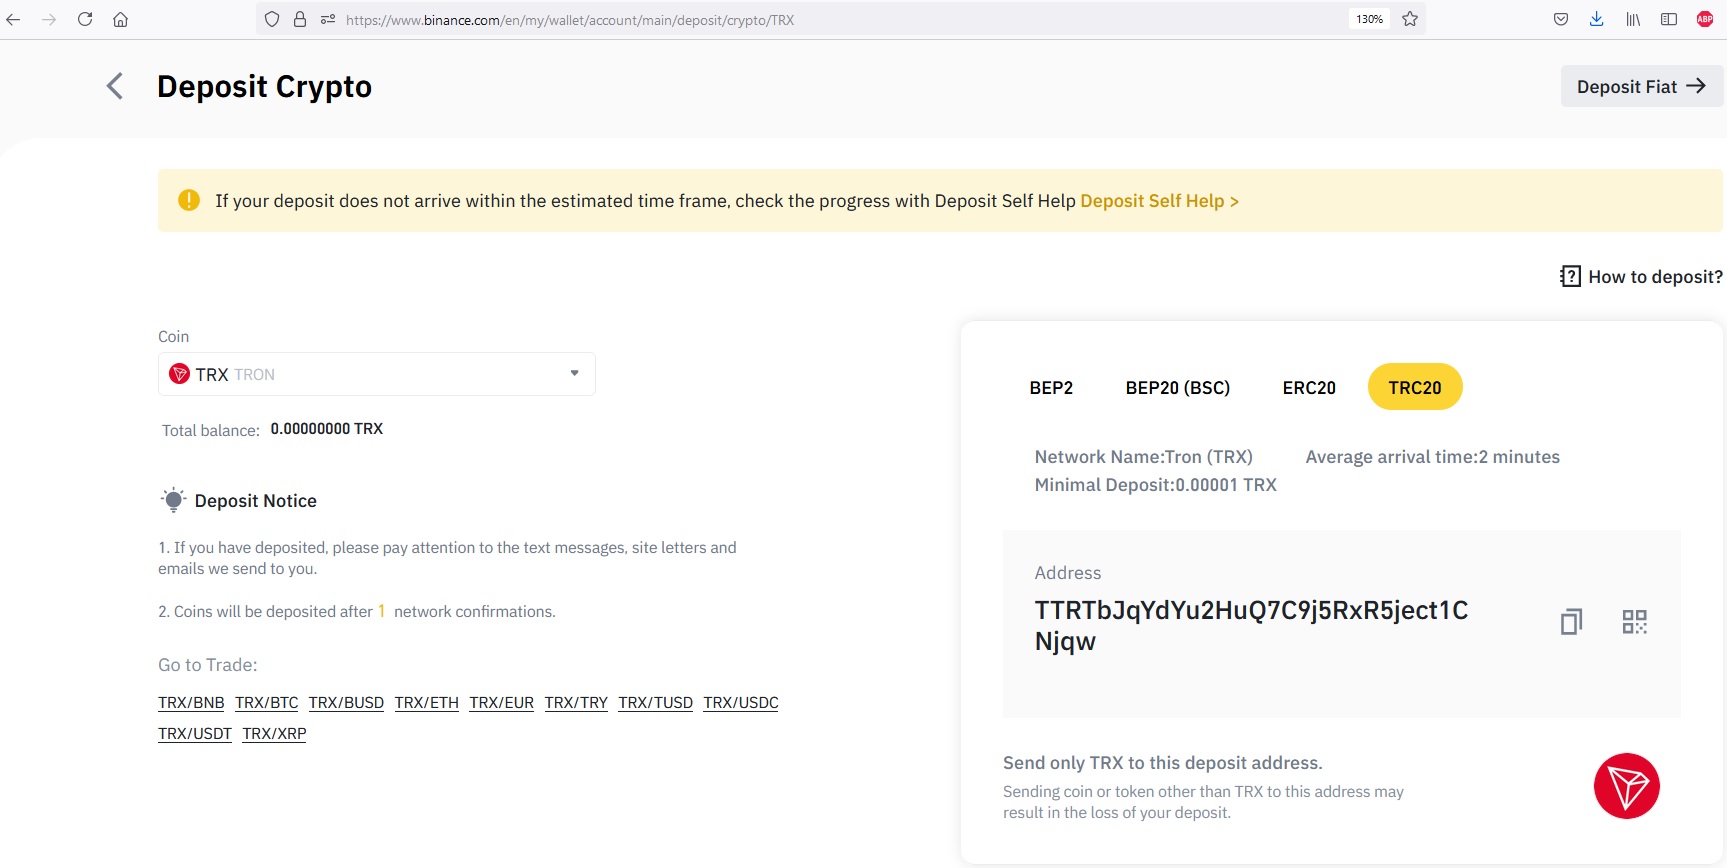
Task: Click the coin dropdown arrow
Action: point(575,373)
